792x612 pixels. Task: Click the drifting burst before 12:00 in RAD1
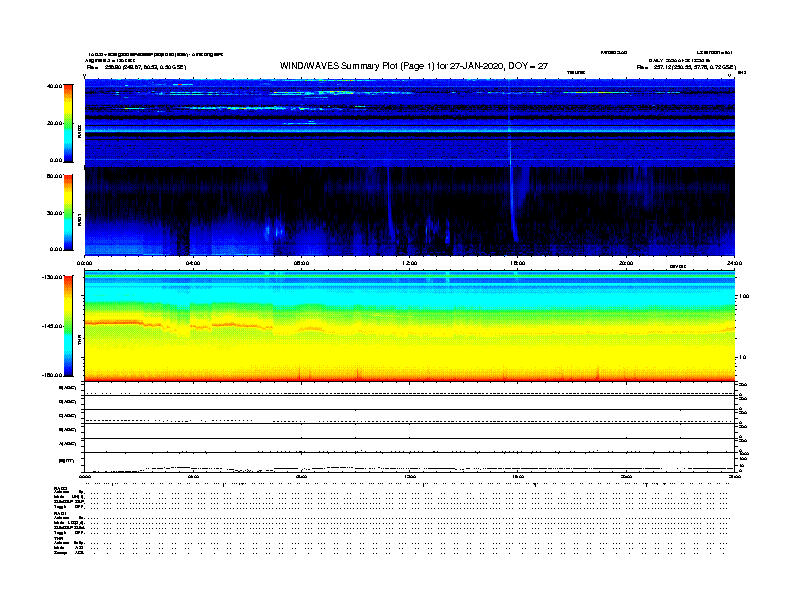click(x=390, y=205)
